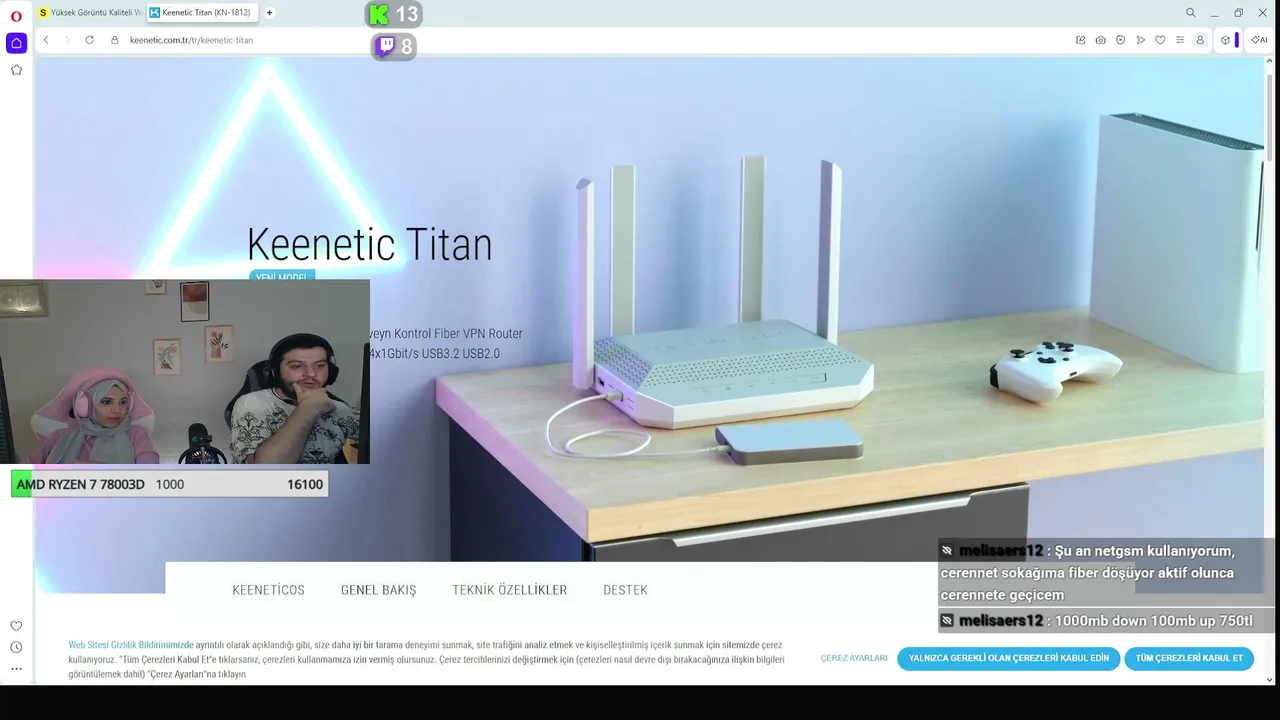Switch to the Yüksek Görüntü Kaliteli tab
Viewport: 1280px width, 720px height.
point(90,13)
